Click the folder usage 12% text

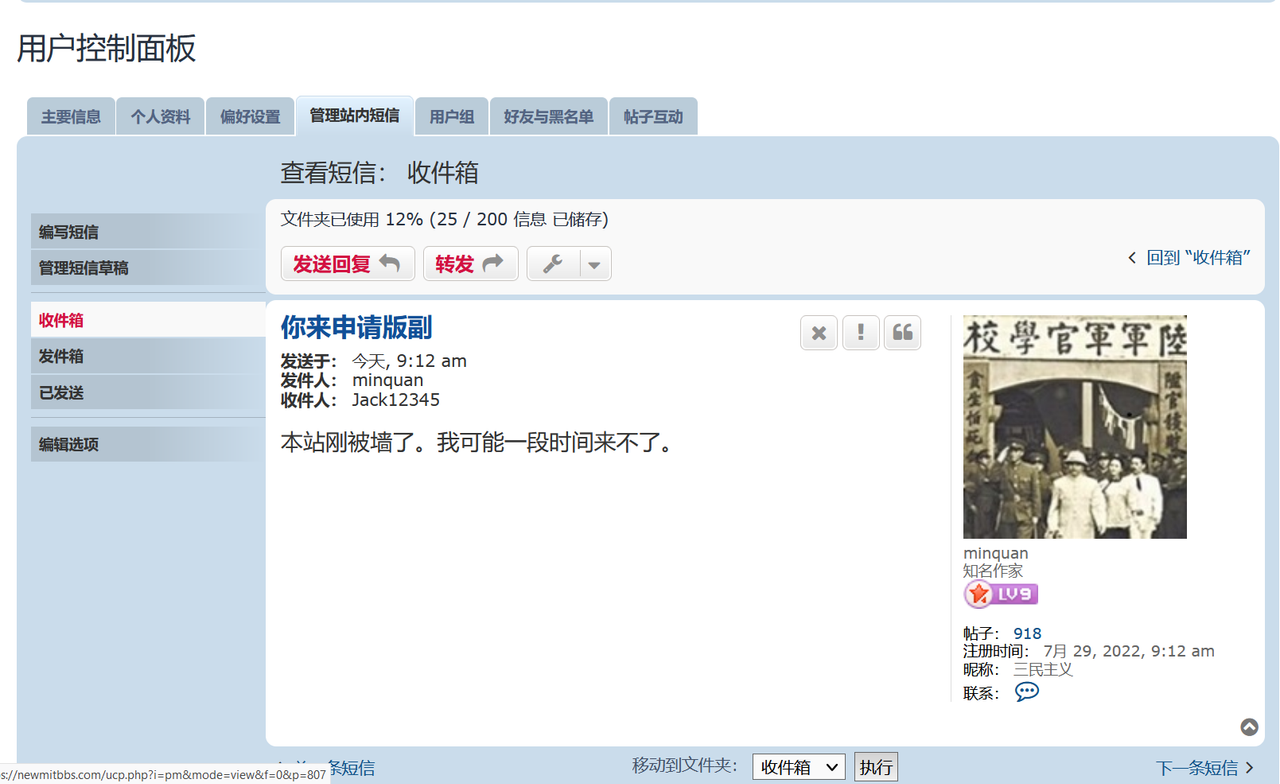445,219
